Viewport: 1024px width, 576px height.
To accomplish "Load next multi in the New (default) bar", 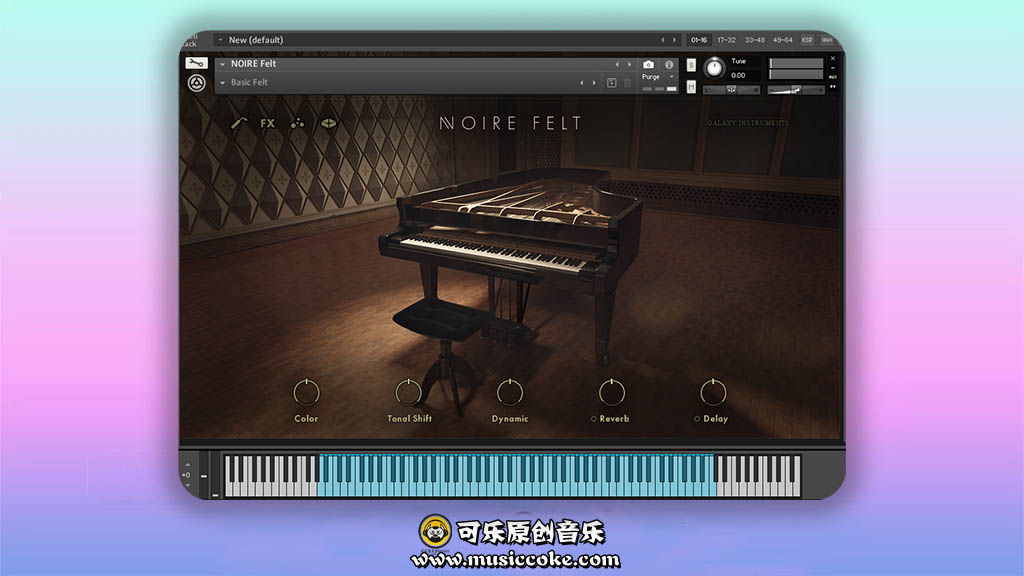I will tap(675, 40).
